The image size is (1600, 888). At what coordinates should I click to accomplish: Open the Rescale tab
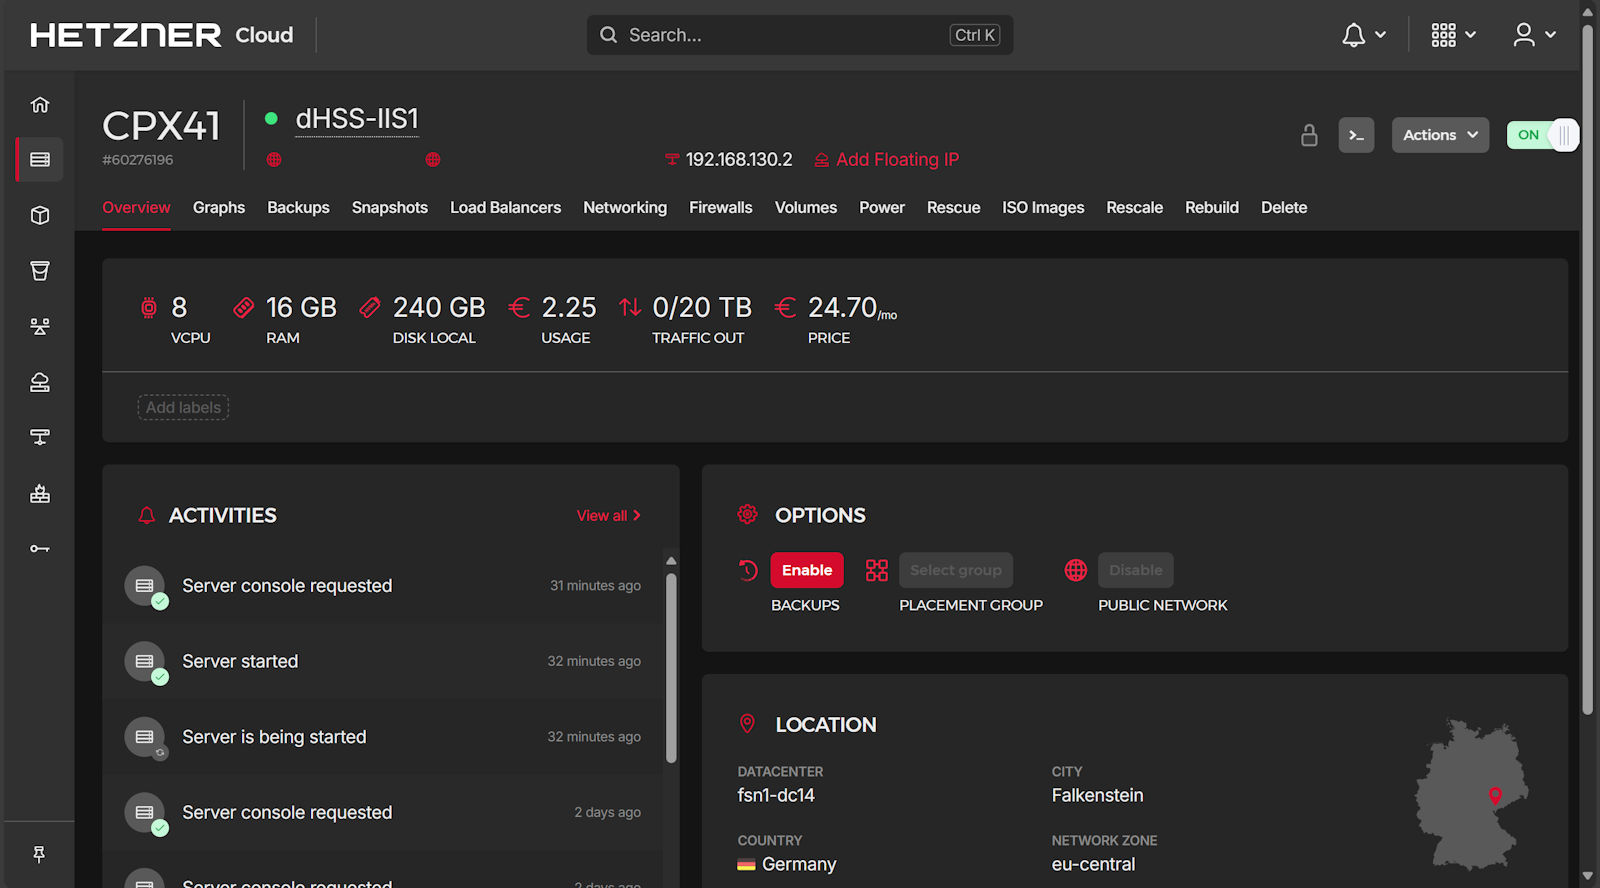[x=1135, y=207]
